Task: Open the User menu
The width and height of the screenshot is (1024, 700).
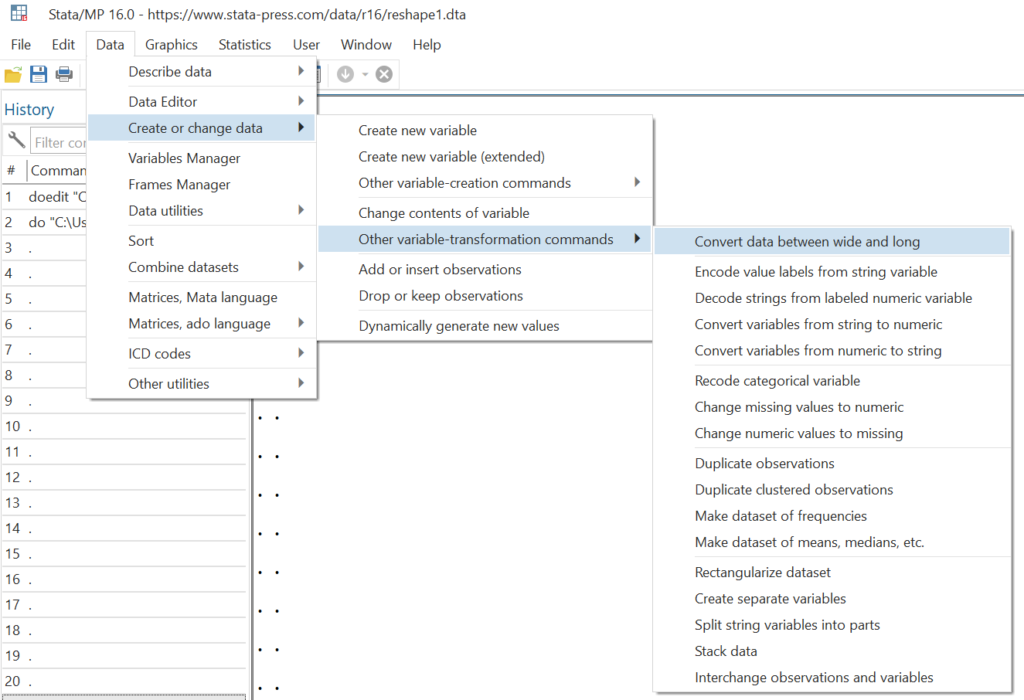Action: tap(306, 44)
